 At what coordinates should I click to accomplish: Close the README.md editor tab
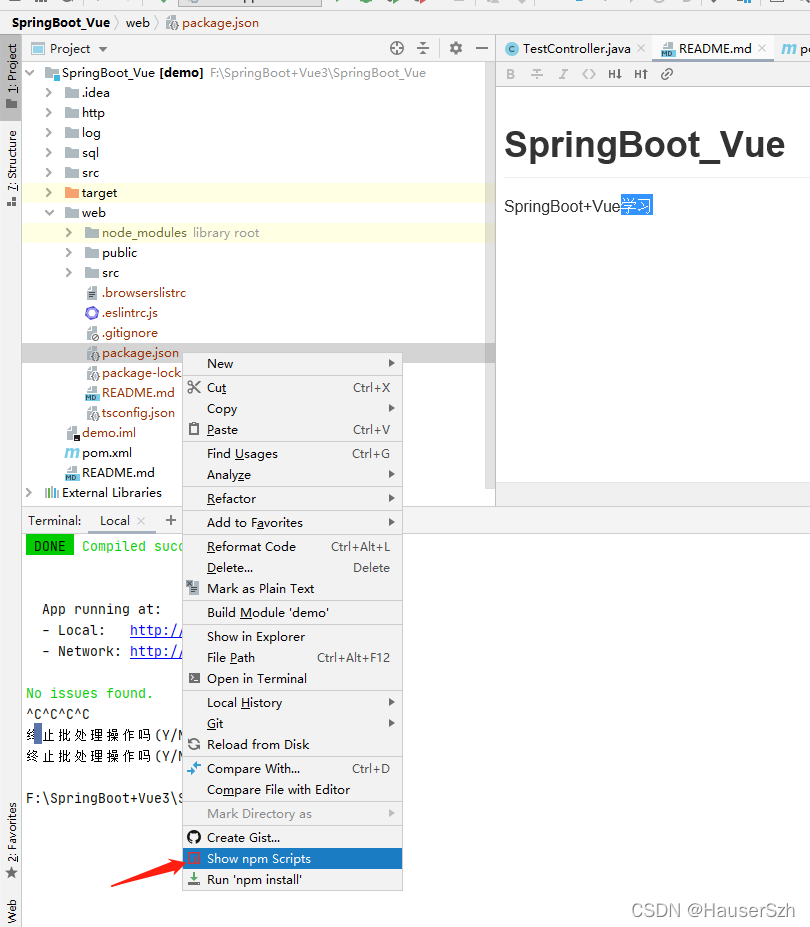pos(762,48)
